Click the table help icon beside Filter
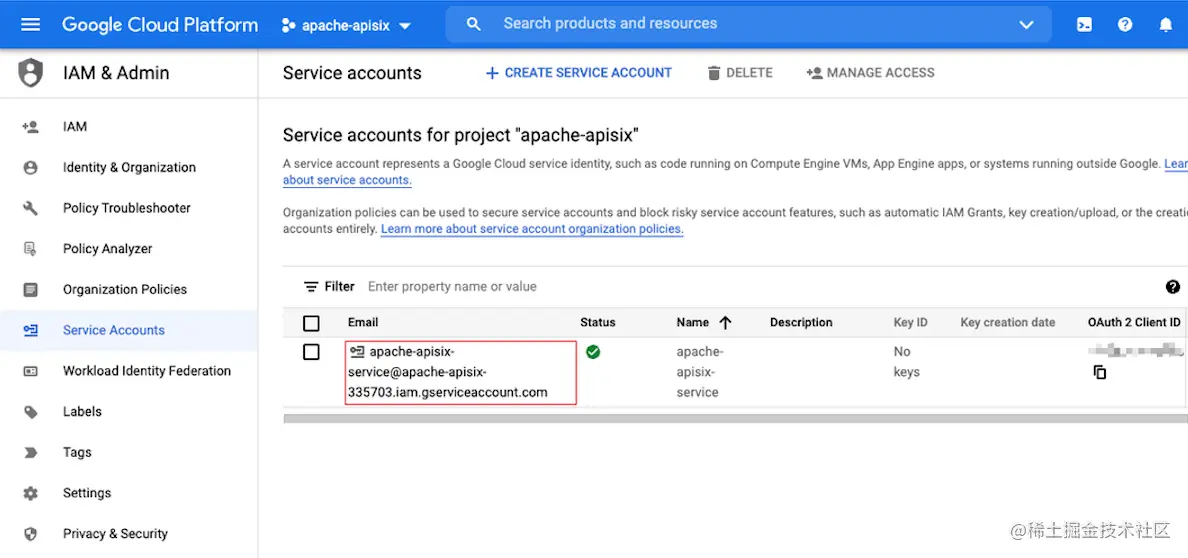 (1173, 287)
